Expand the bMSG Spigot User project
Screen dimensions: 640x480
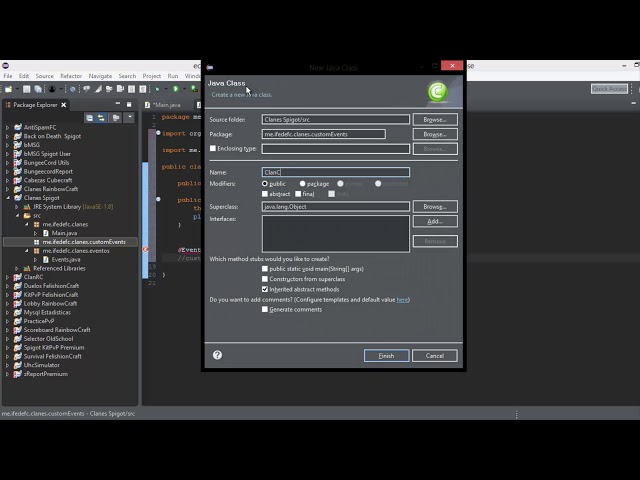[x=7, y=154]
